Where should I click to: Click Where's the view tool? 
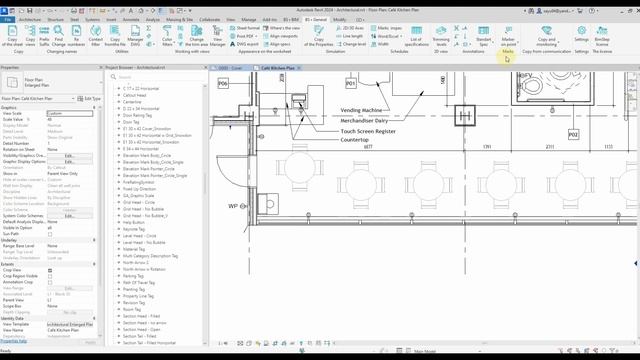click(281, 28)
